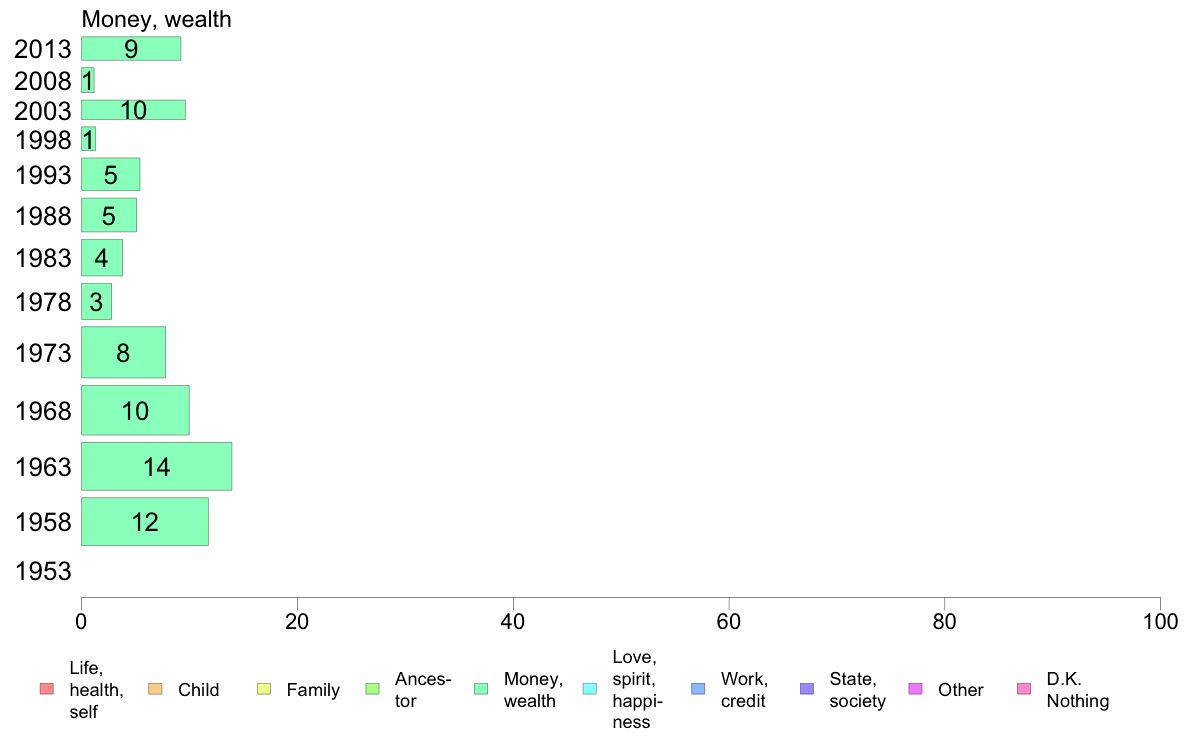Click the D.K. Nothing legend swatch
Screen dimensions: 1188x736
(1024, 689)
